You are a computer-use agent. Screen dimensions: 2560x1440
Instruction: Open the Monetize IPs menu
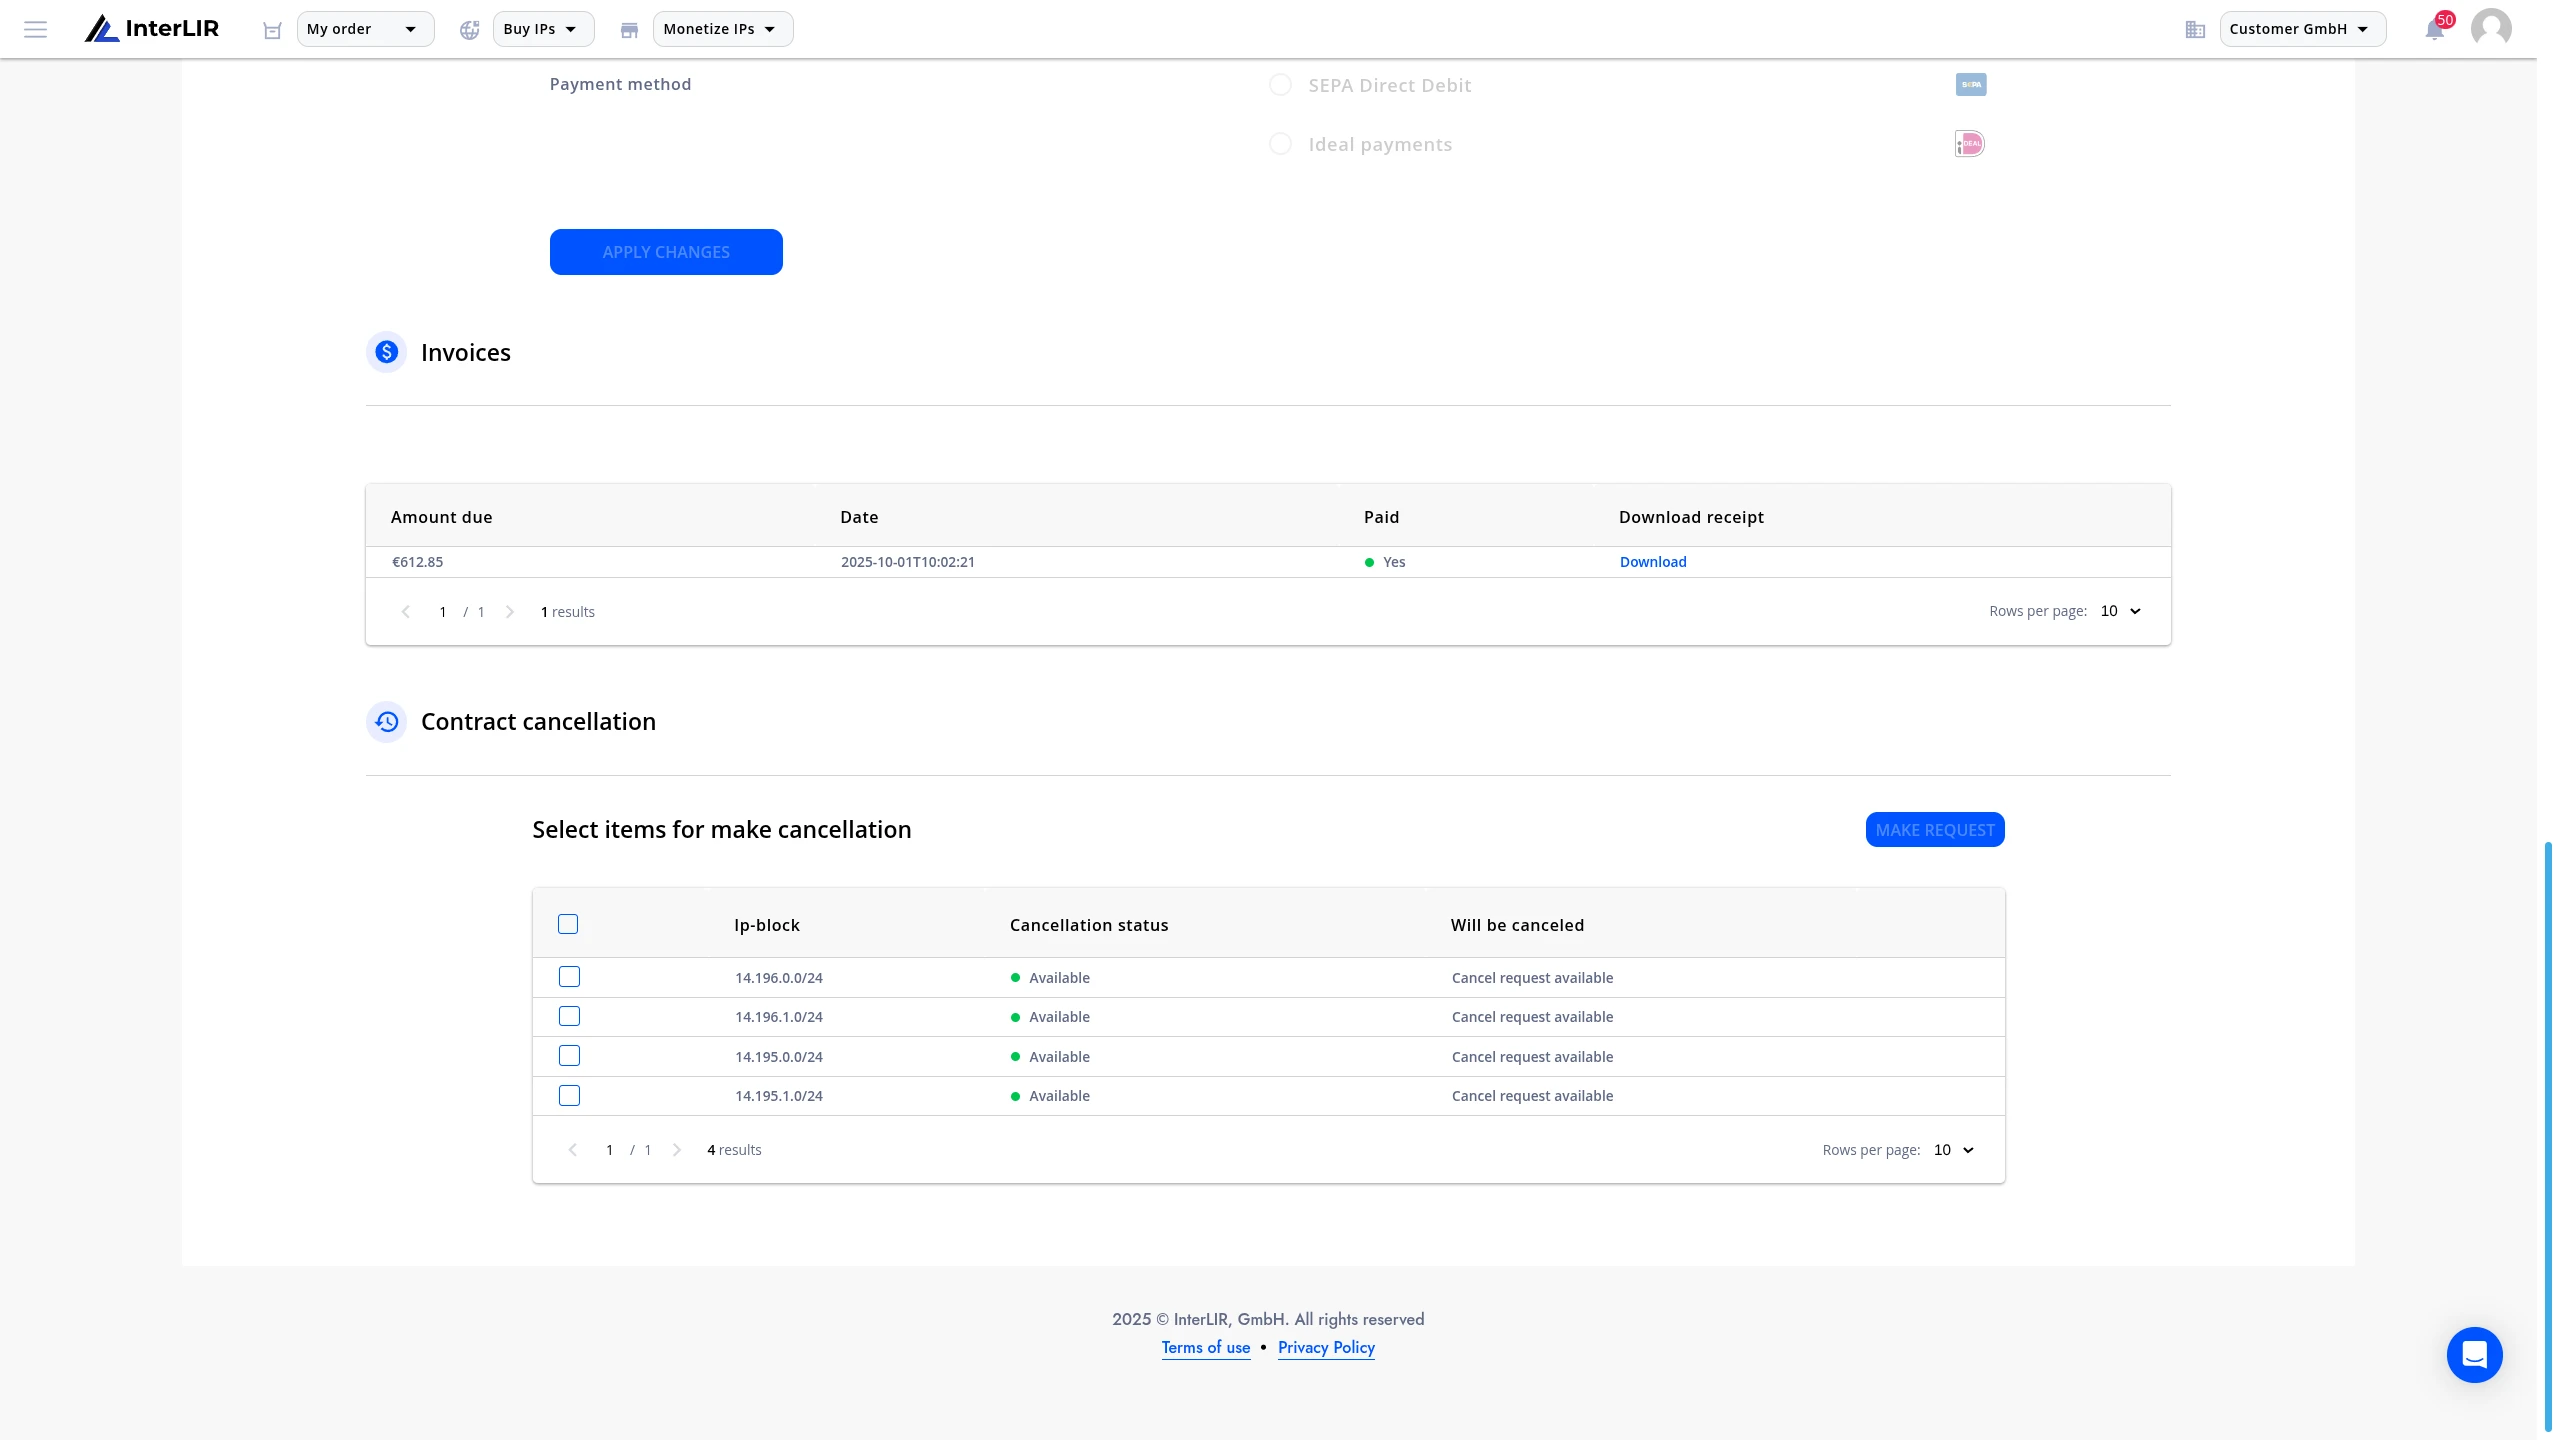(722, 29)
